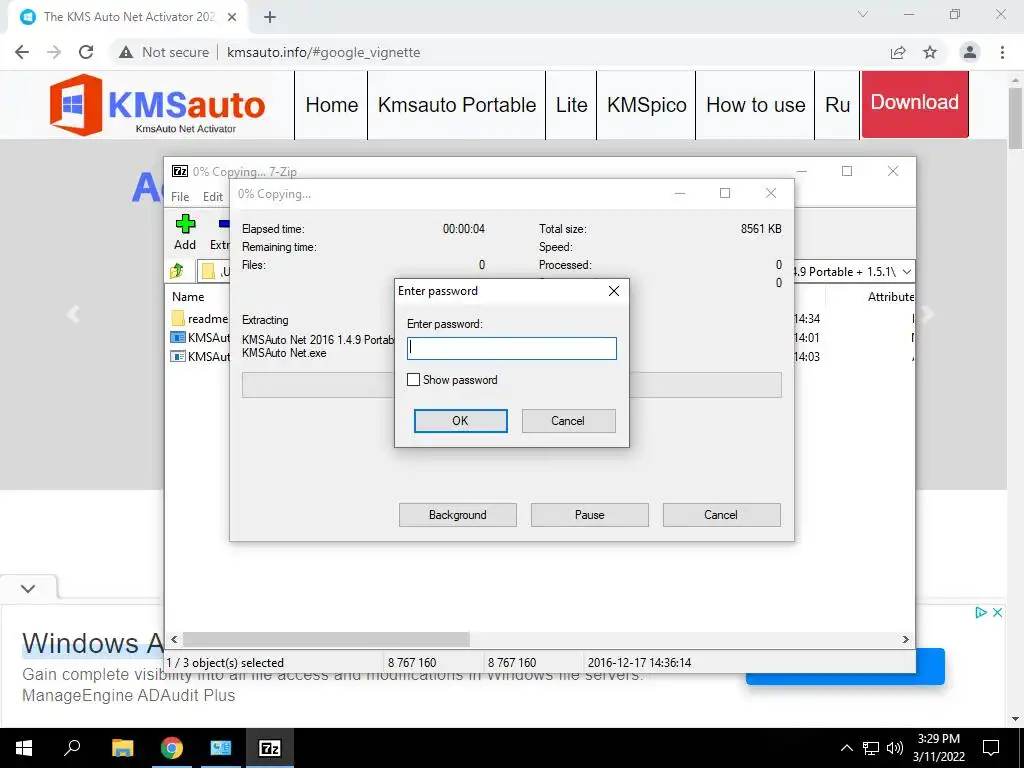Open the Lite nav link

click(571, 105)
